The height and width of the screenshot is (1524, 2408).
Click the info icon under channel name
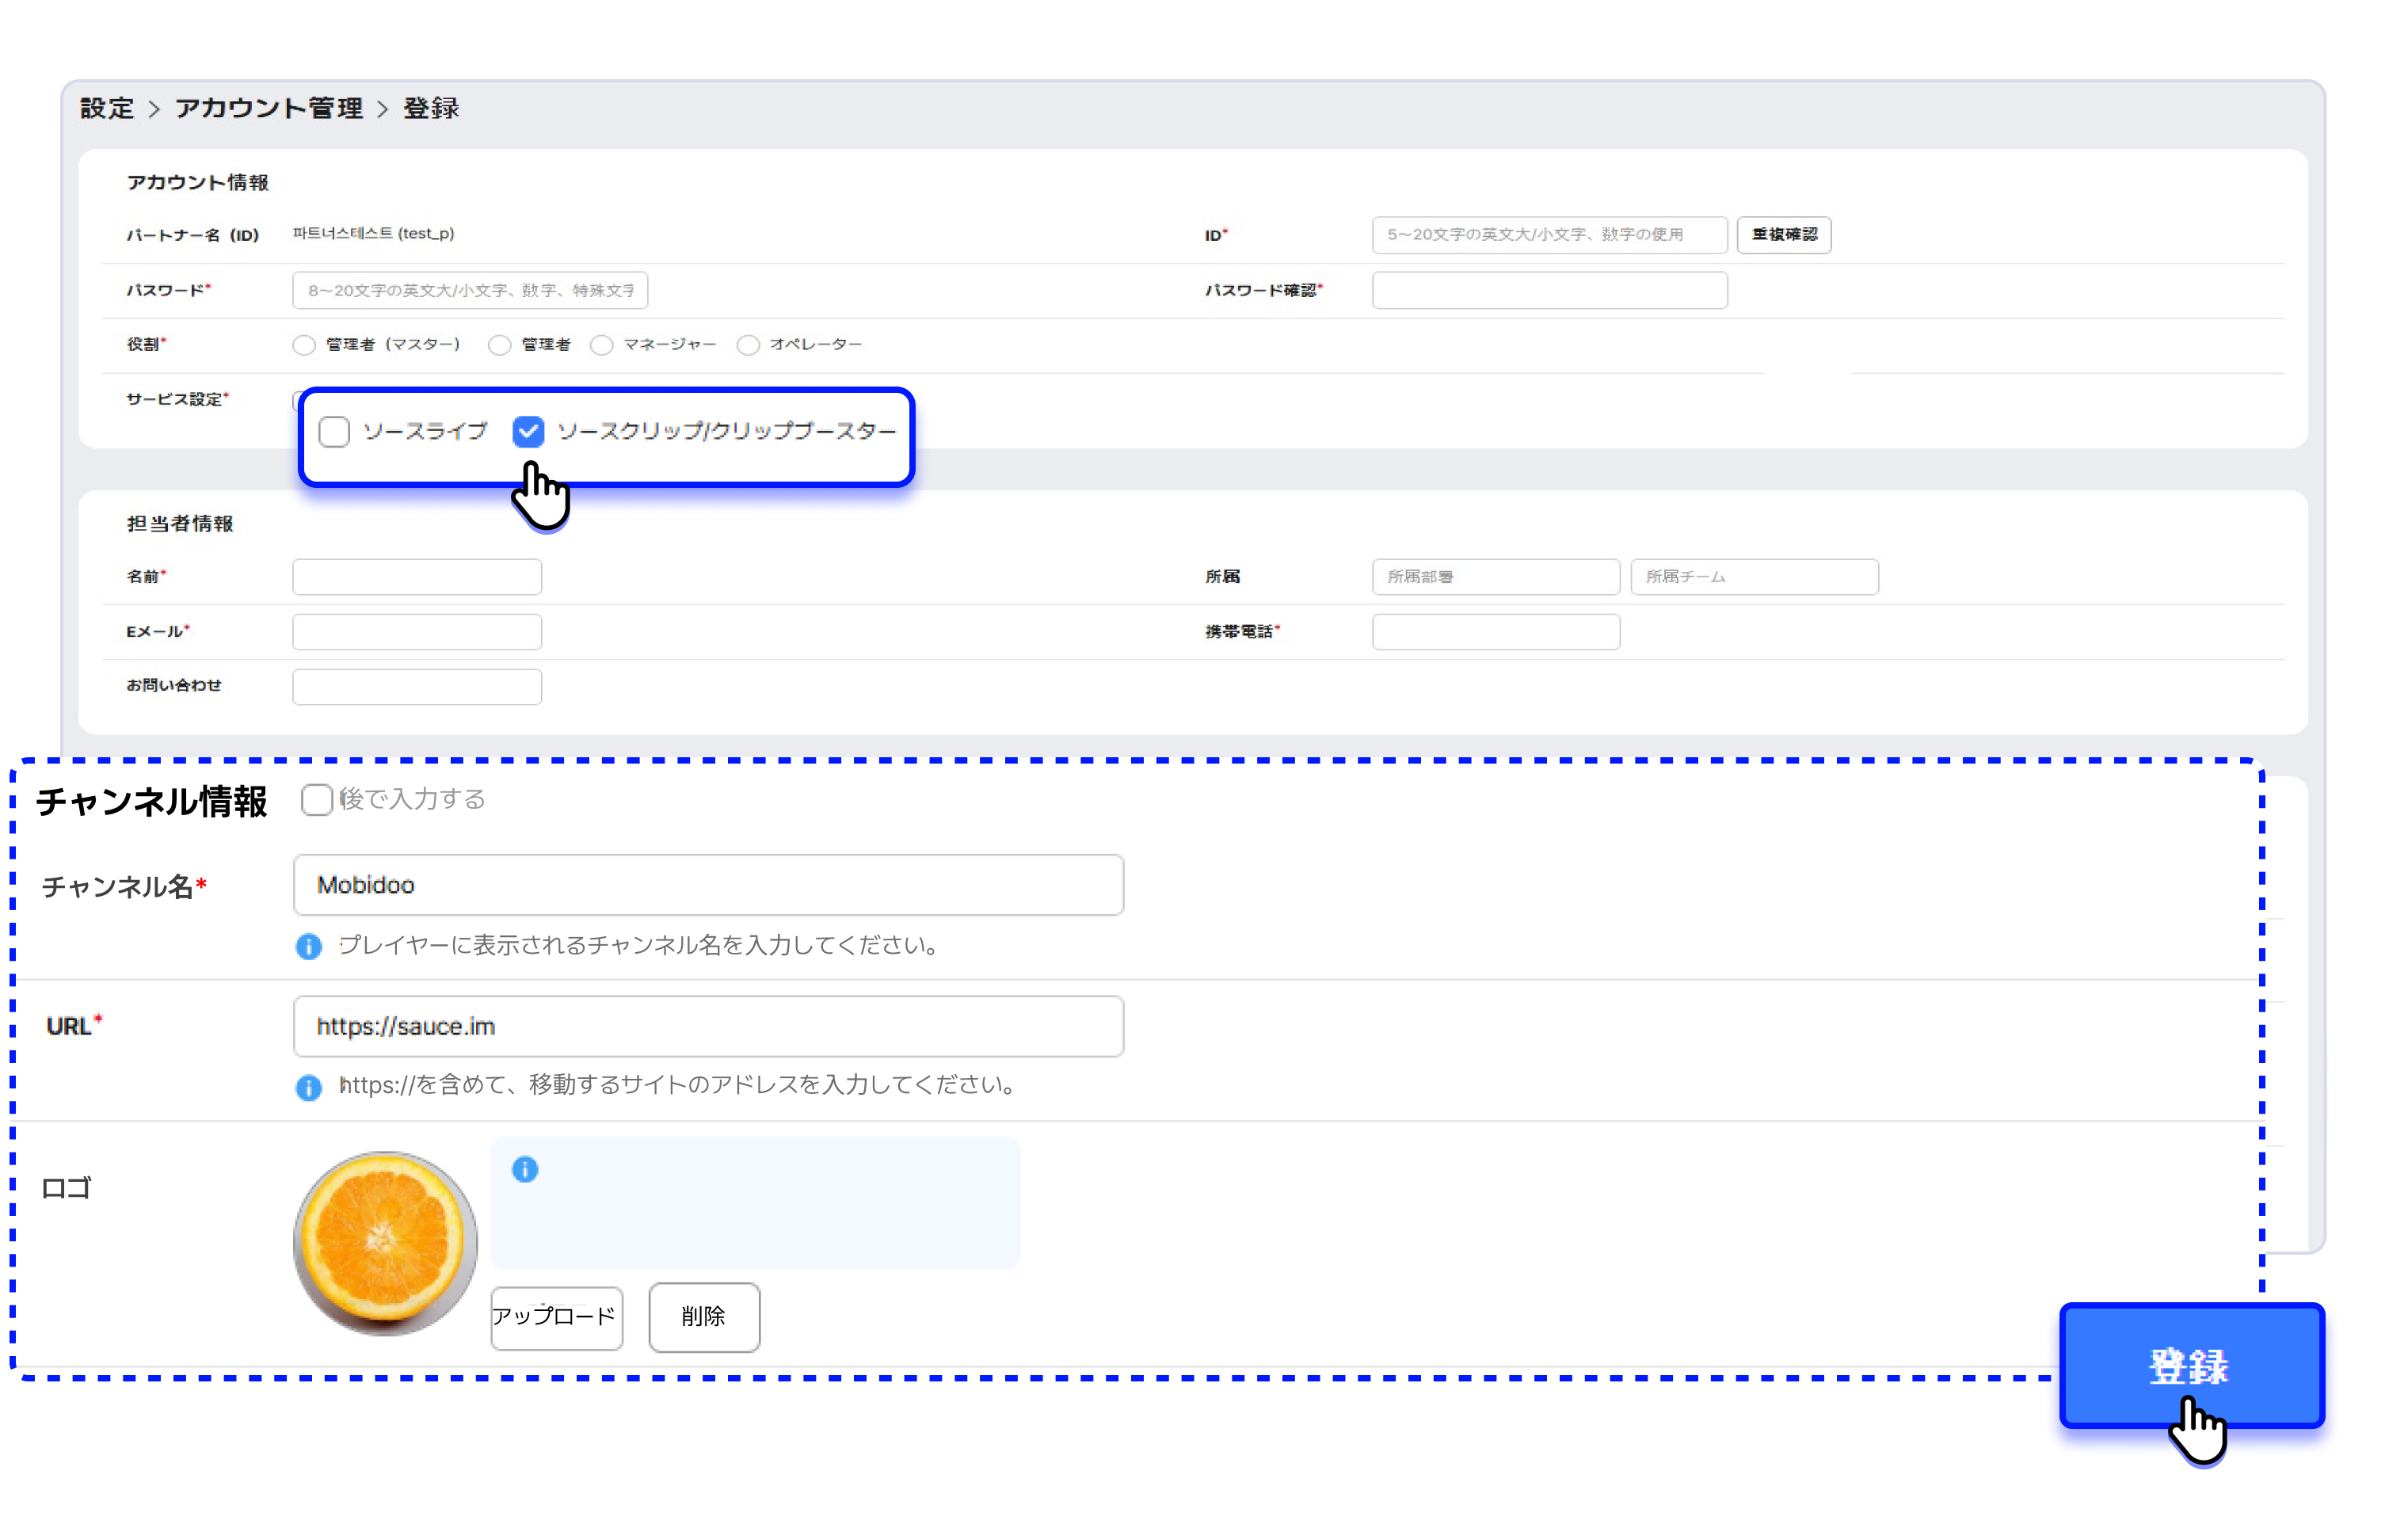(x=309, y=946)
